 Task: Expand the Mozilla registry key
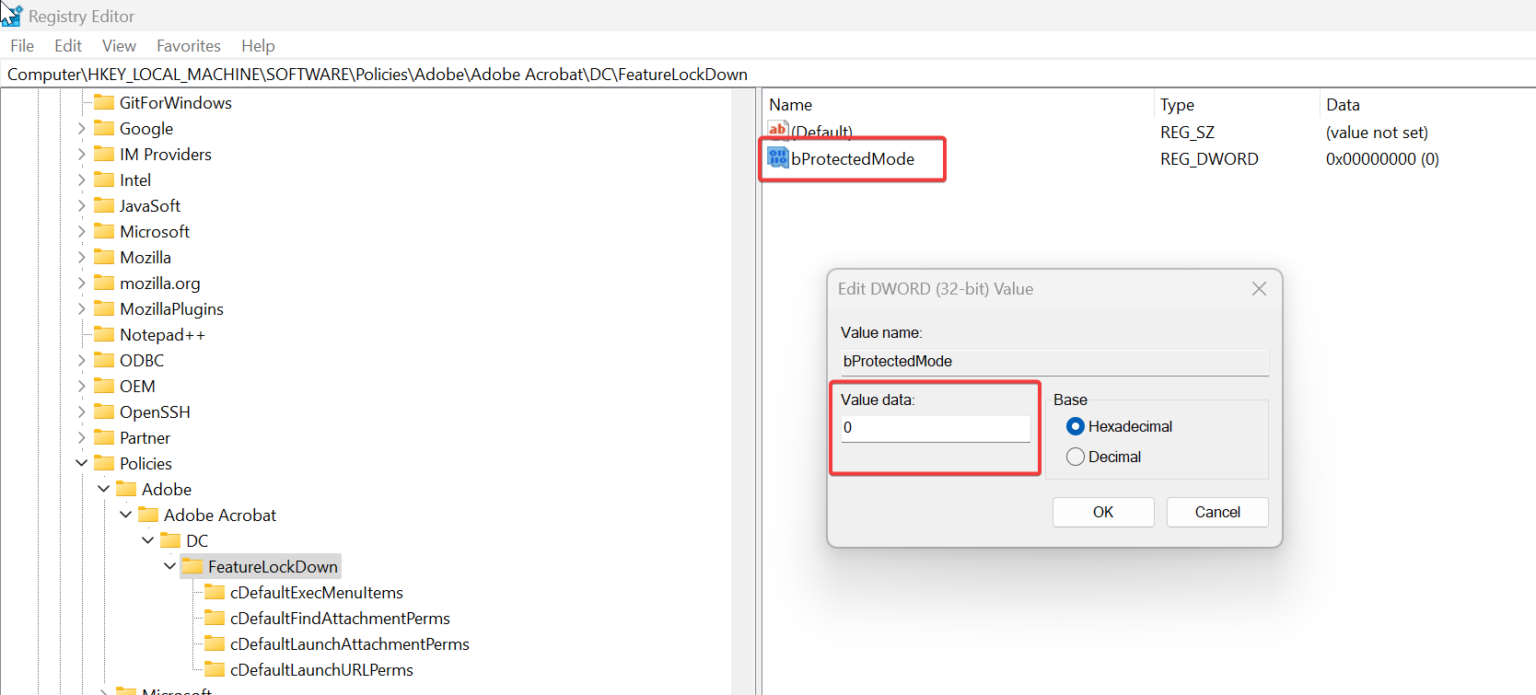[81, 258]
